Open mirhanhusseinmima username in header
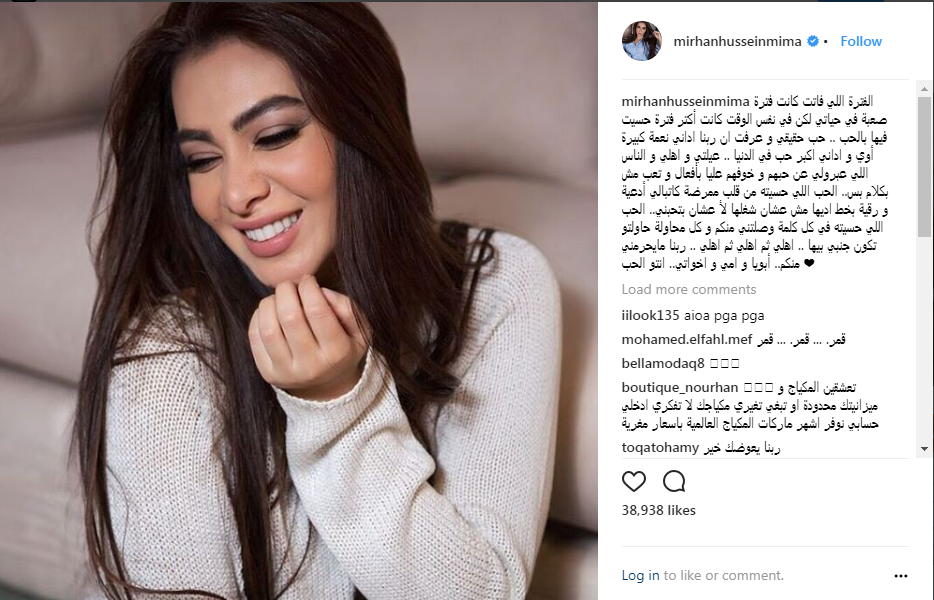Image resolution: width=934 pixels, height=600 pixels. point(737,41)
